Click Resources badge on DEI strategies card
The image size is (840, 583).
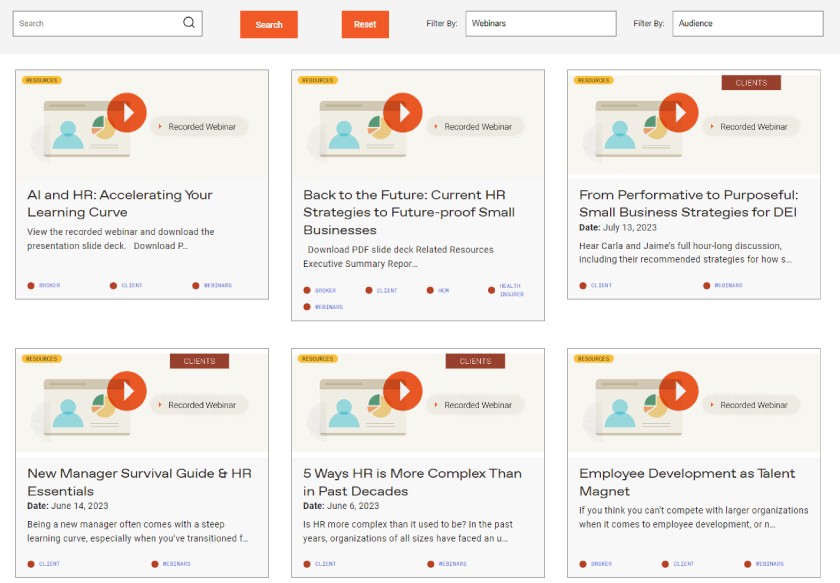[x=594, y=80]
